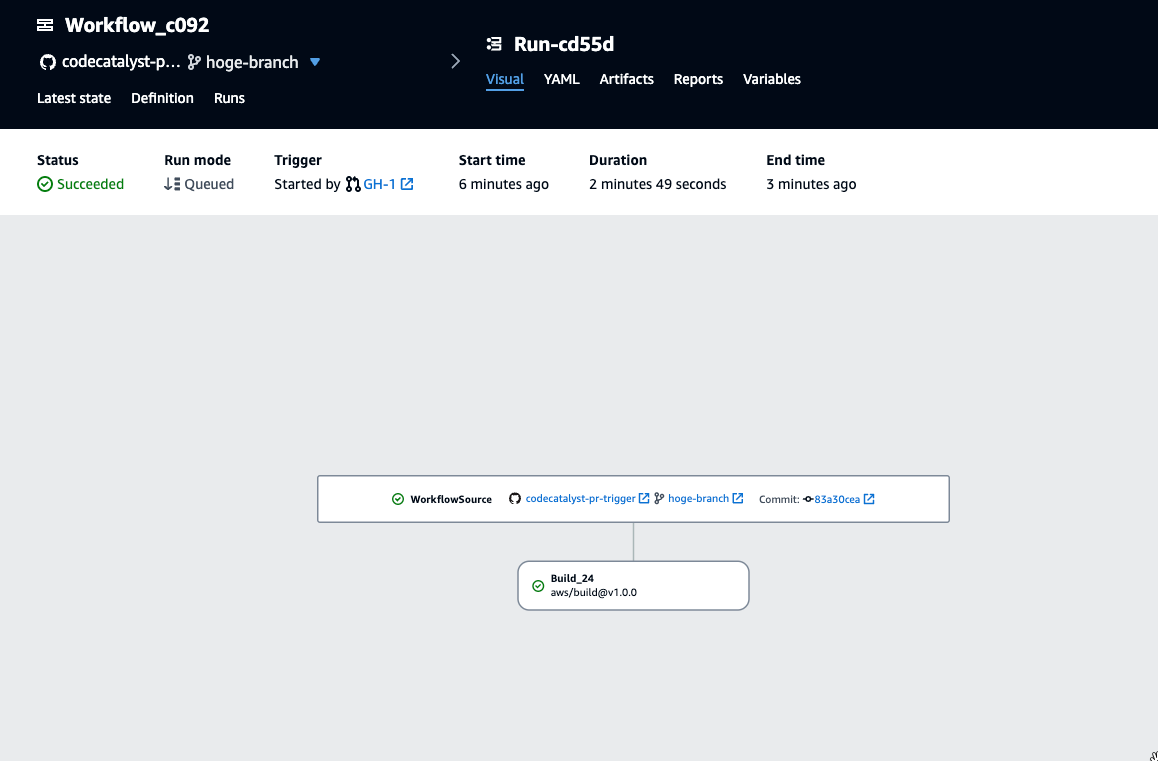Click the Queued run mode icon
Image resolution: width=1158 pixels, height=761 pixels.
click(x=172, y=184)
